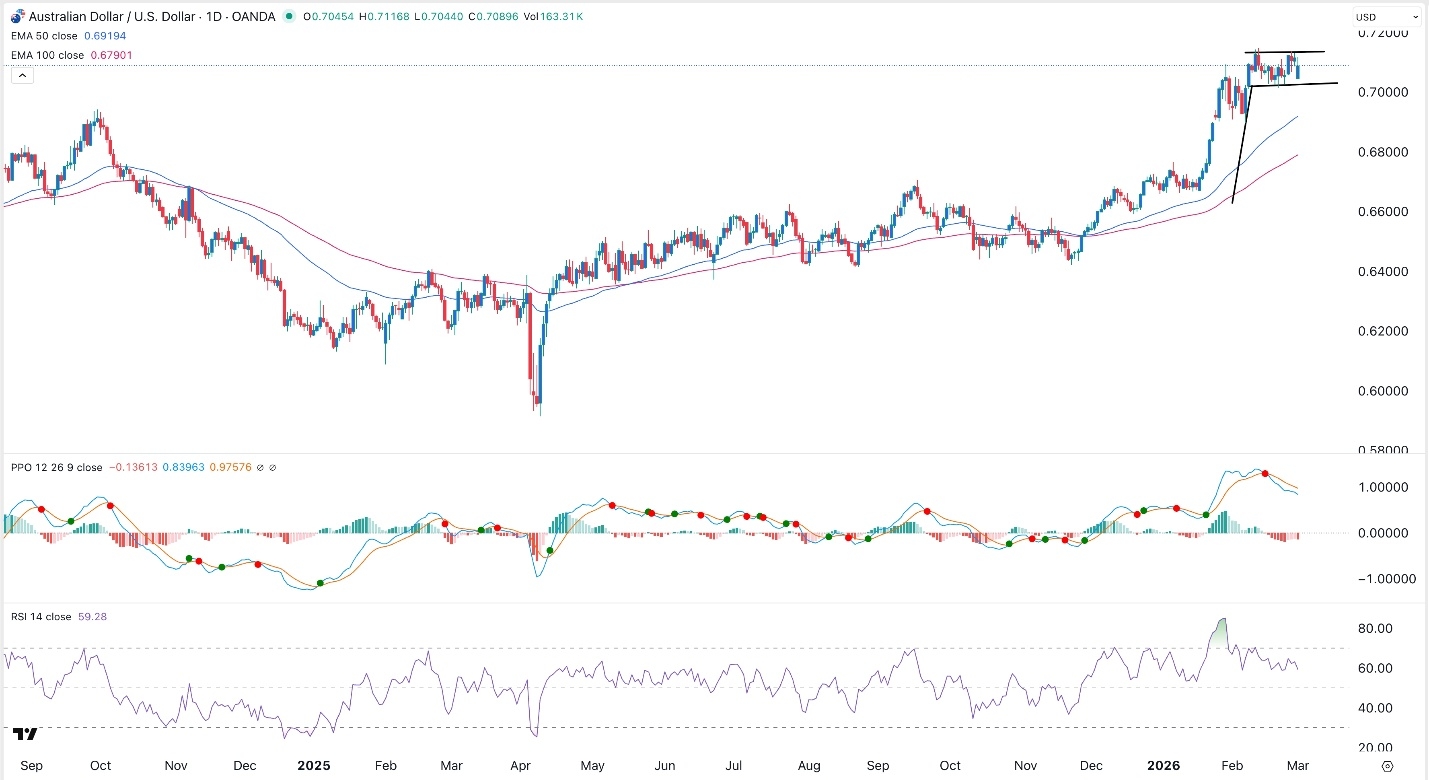This screenshot has width=1429, height=780.
Task: Click the second crossed-circle icon in the PPO legend
Action: pyautogui.click(x=273, y=467)
